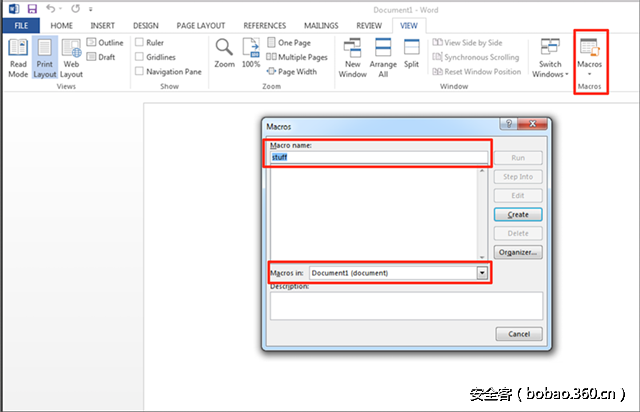Click Create to make the macro

pos(518,214)
